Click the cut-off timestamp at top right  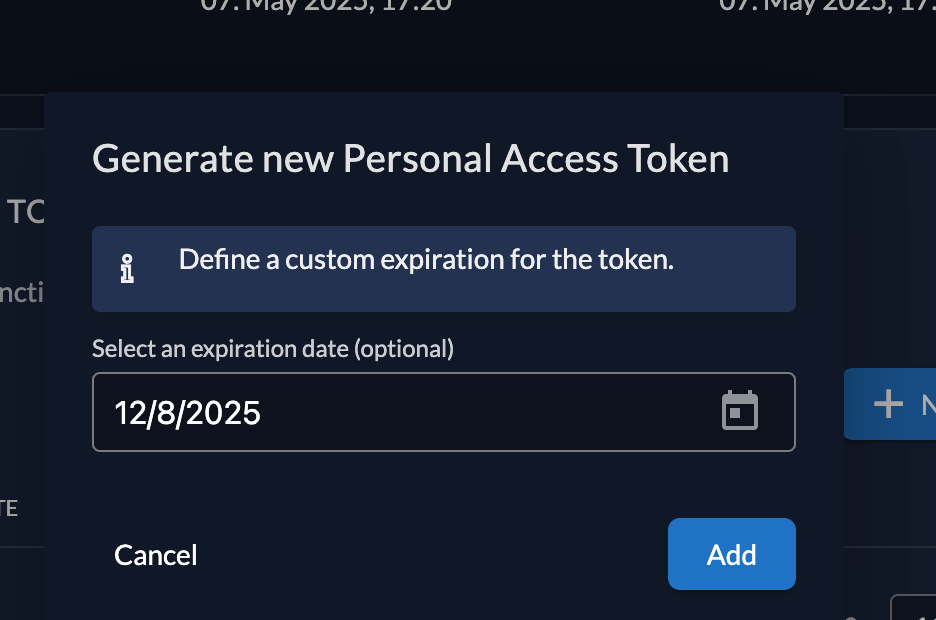pyautogui.click(x=826, y=5)
